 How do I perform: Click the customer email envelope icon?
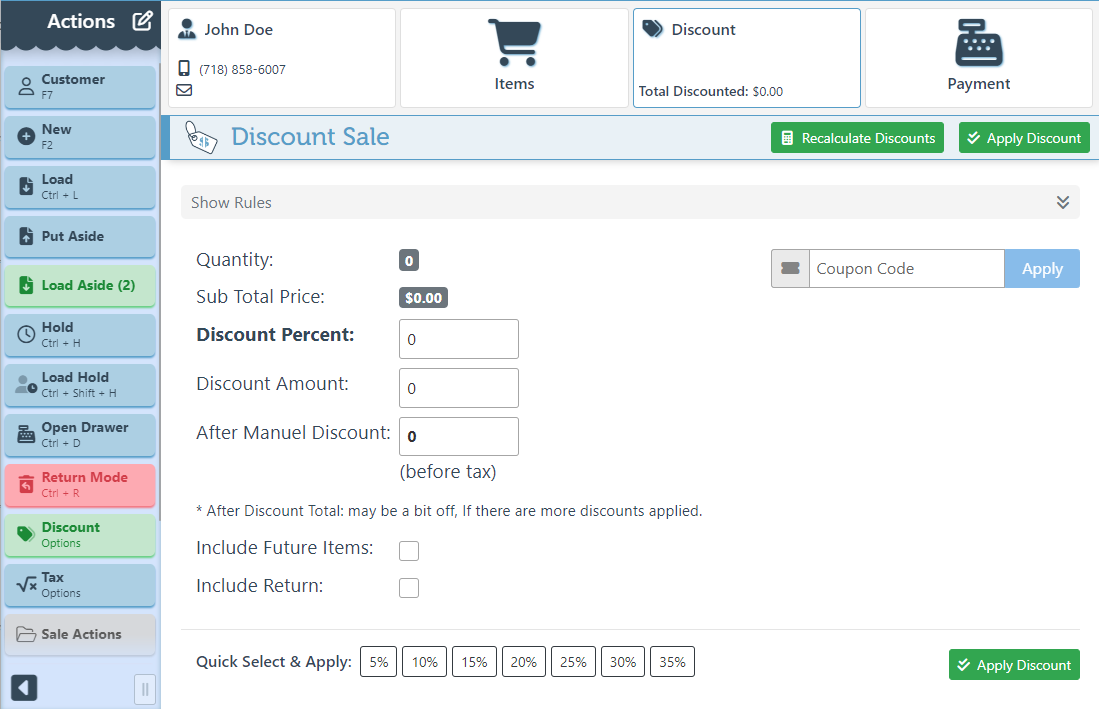click(184, 90)
